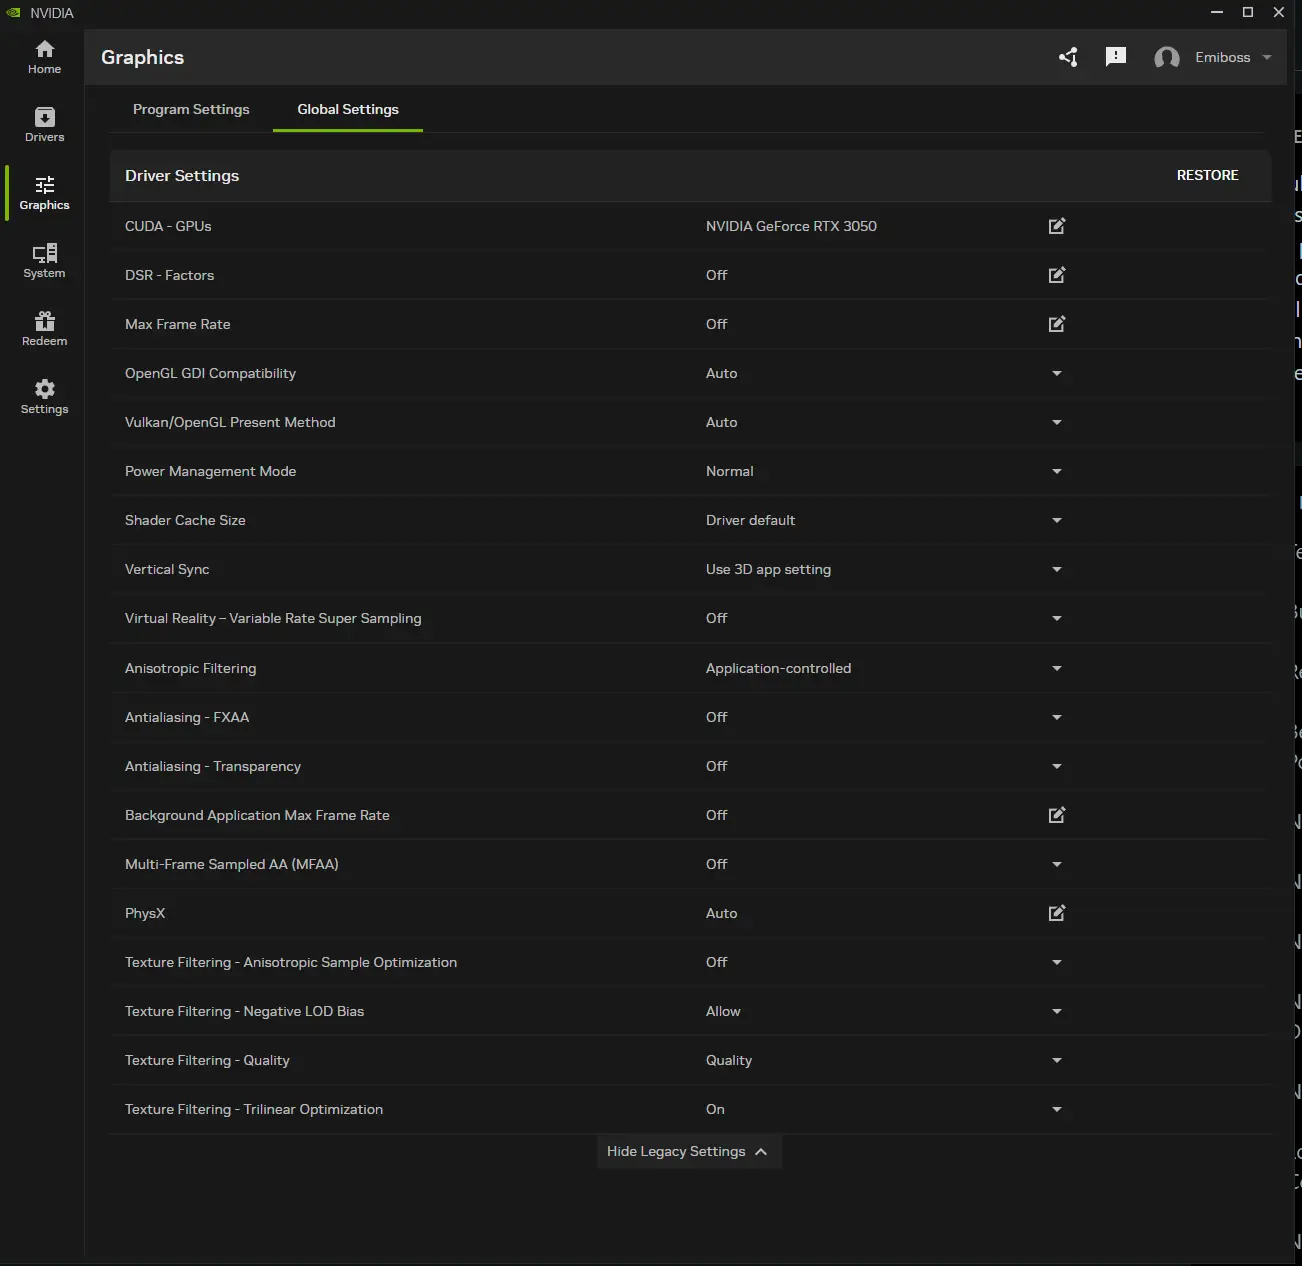1302x1266 pixels.
Task: Click Texture Filtering Quality value
Action: [x=728, y=1060]
